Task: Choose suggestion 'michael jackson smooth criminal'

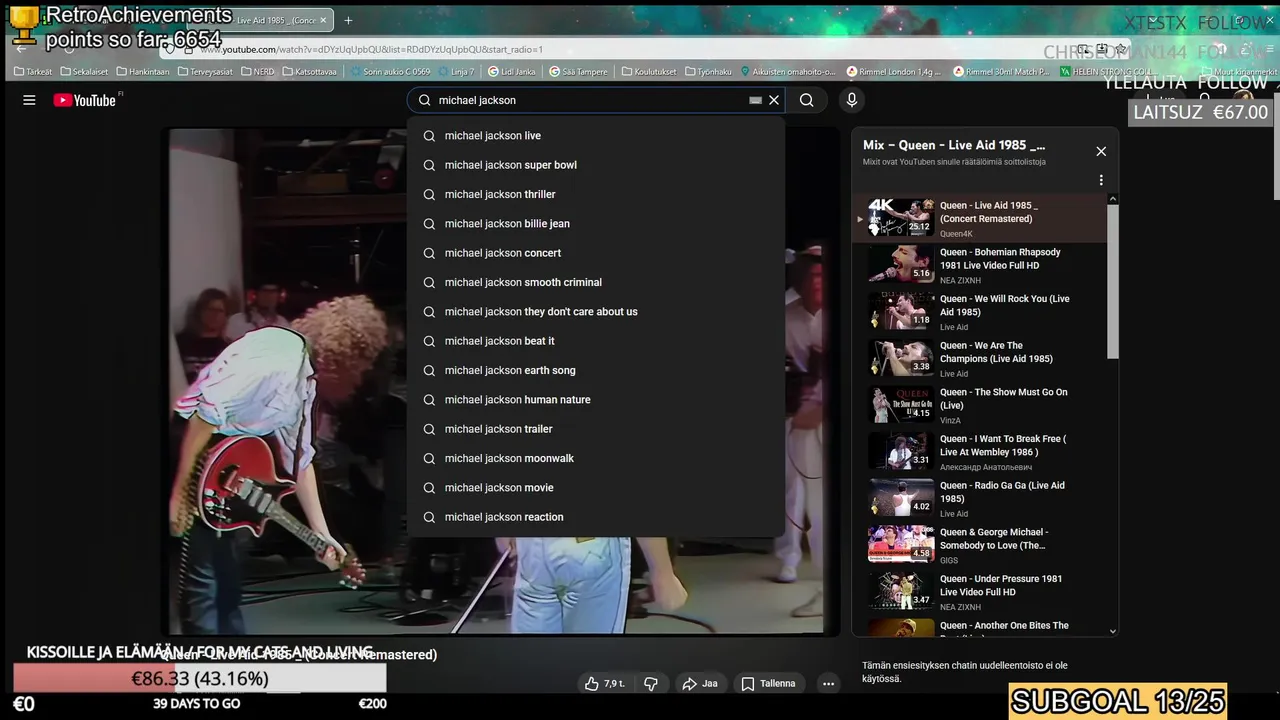Action: click(x=596, y=282)
